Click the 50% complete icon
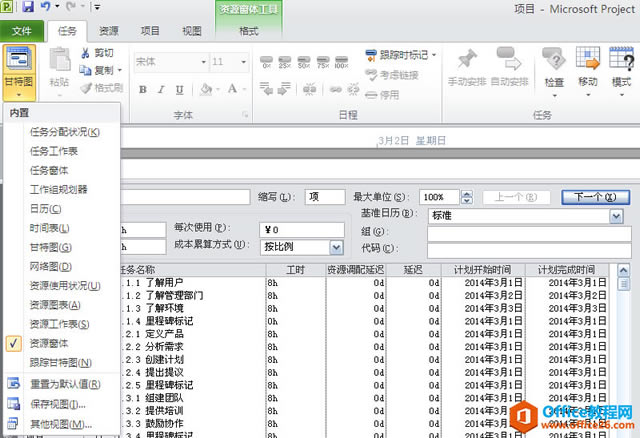The height and width of the screenshot is (438, 640). coord(304,62)
